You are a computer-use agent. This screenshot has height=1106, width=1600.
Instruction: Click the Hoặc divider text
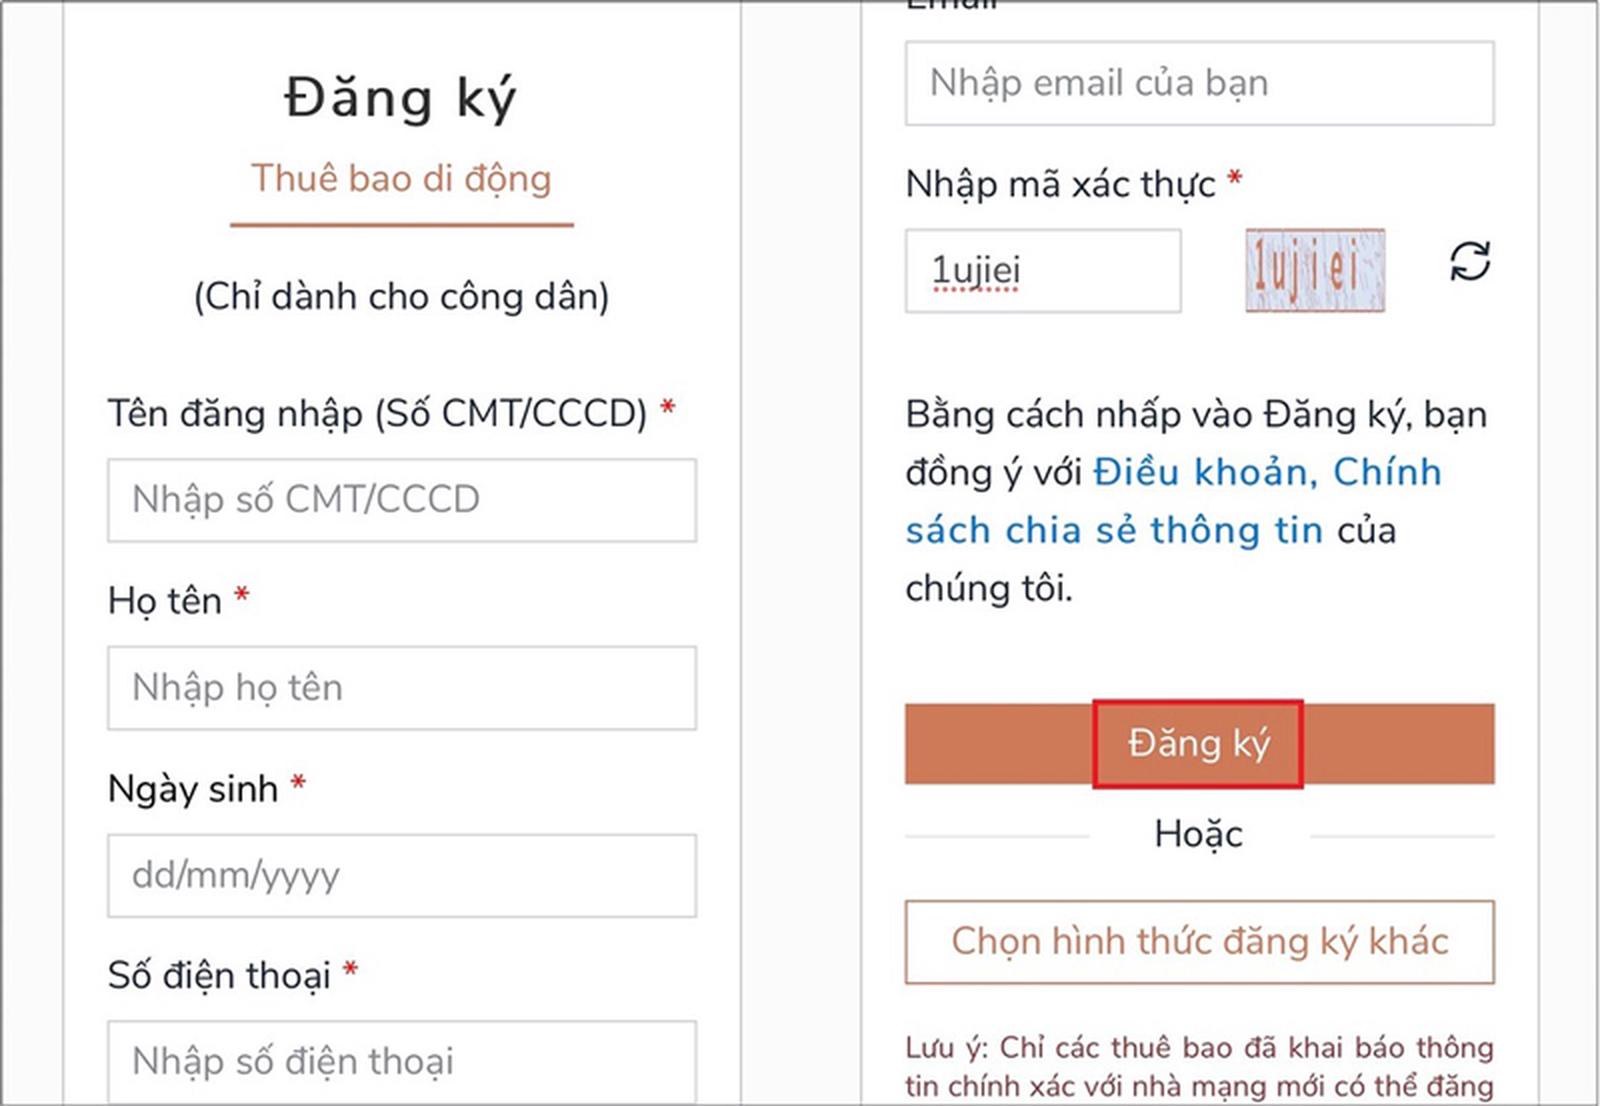click(x=1198, y=834)
